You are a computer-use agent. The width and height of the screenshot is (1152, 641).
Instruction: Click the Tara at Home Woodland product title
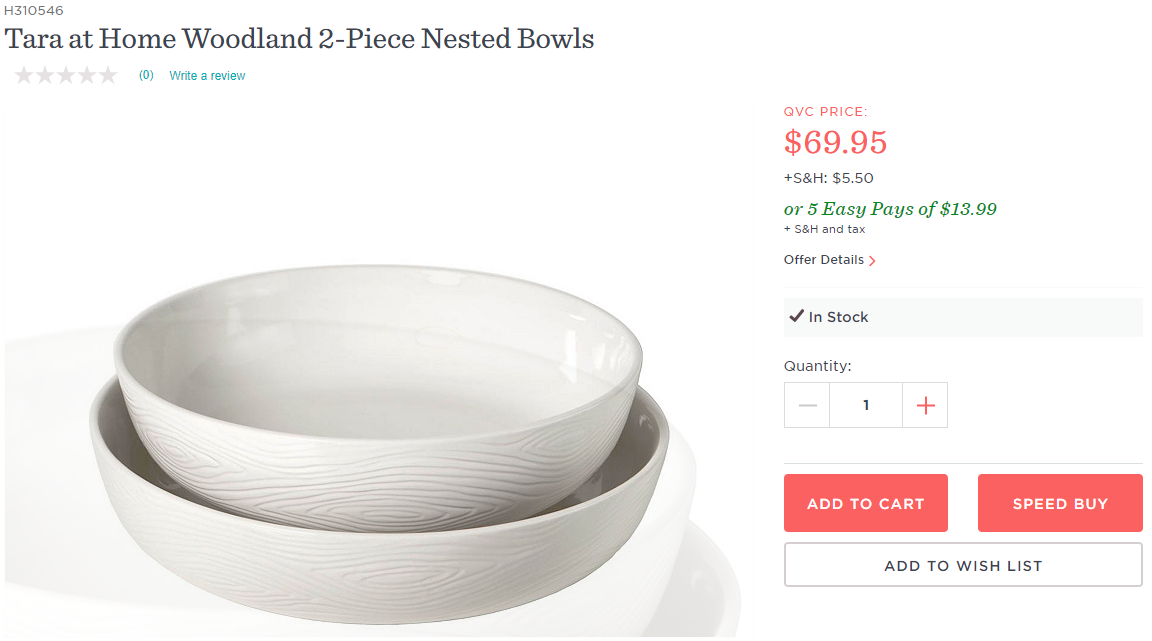[300, 39]
